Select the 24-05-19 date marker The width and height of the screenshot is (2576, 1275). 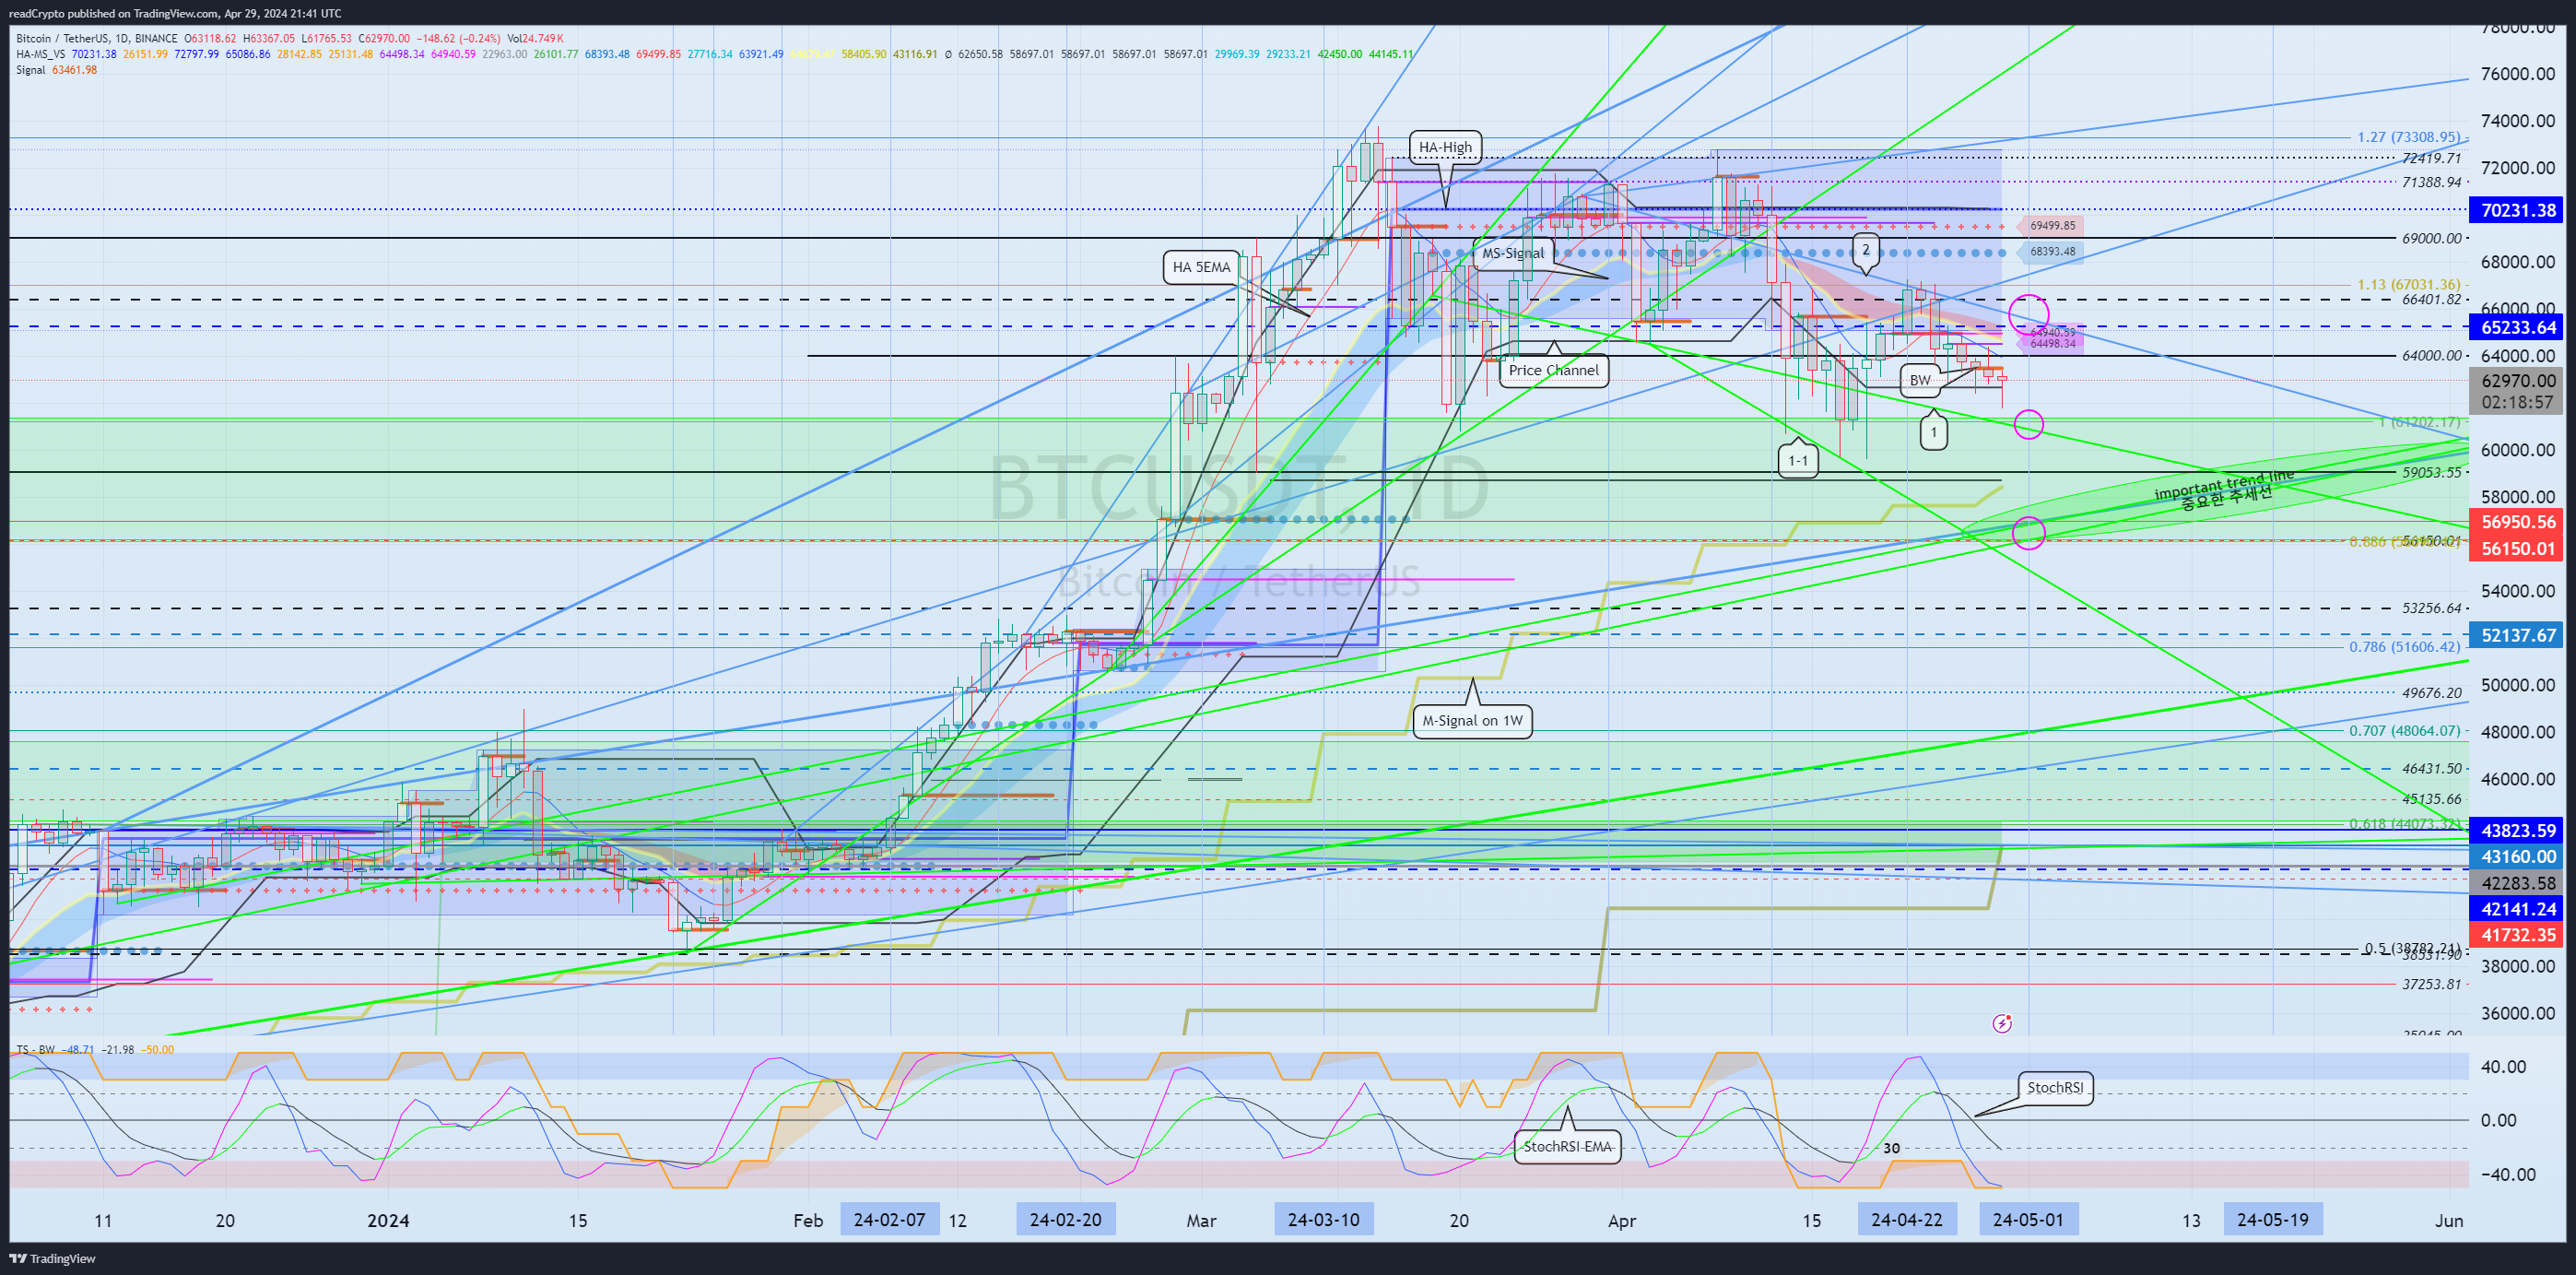coord(2273,1220)
